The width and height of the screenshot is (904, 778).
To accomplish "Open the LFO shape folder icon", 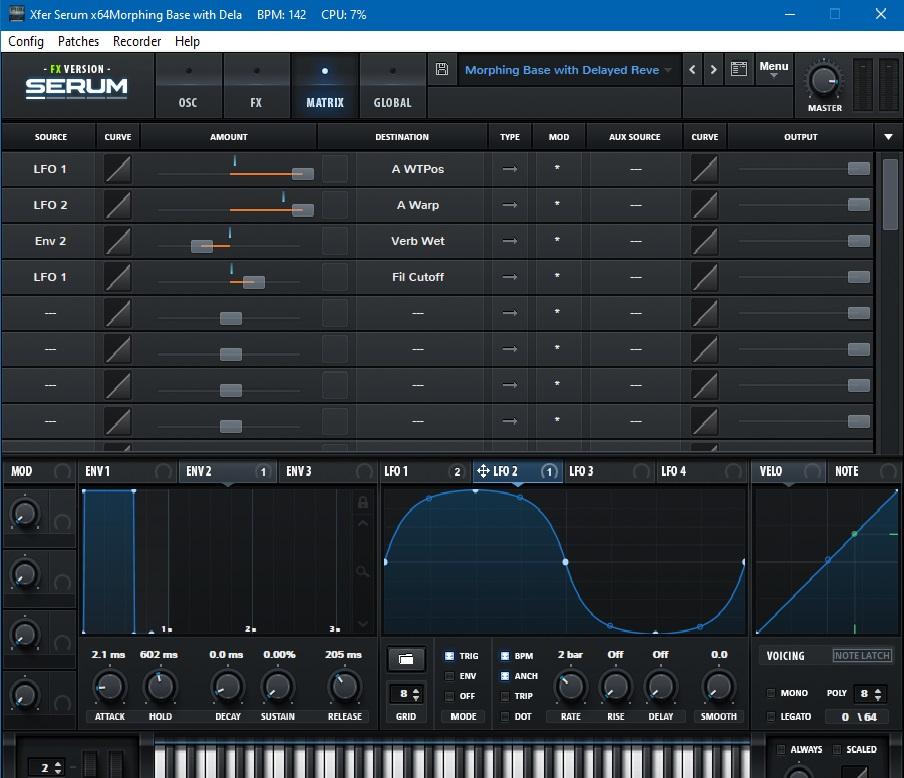I will tap(406, 659).
